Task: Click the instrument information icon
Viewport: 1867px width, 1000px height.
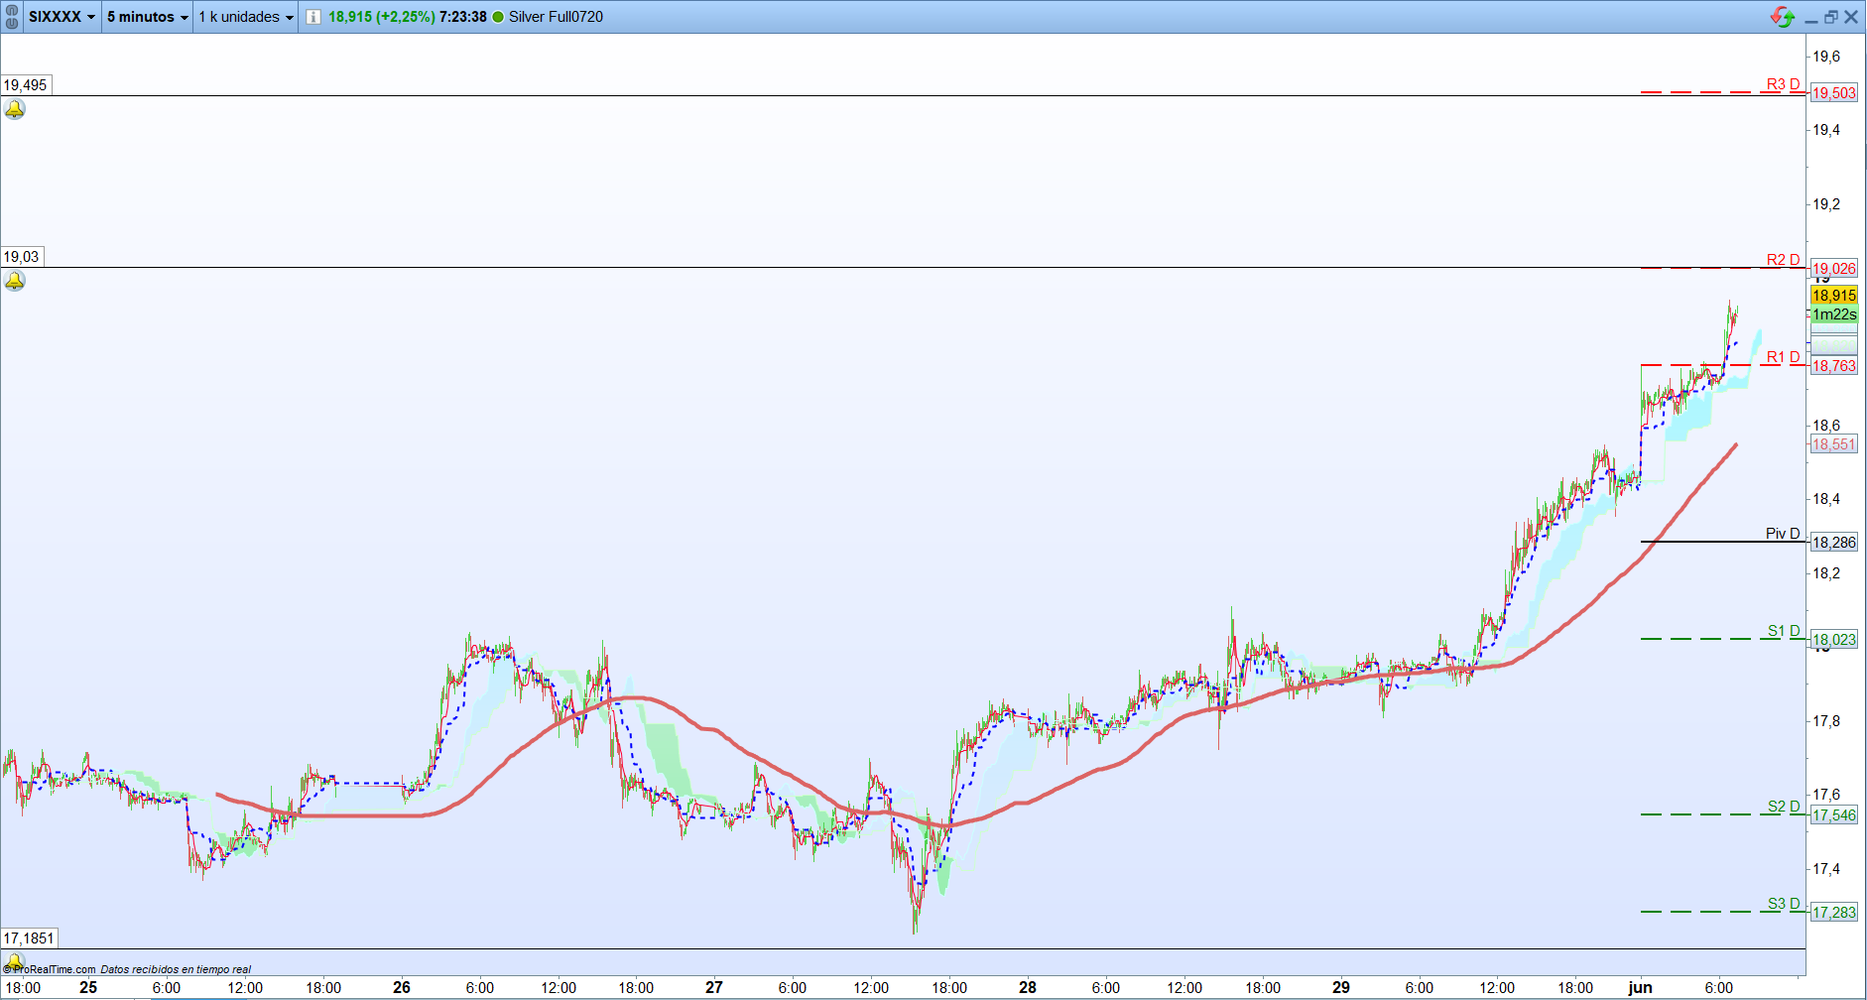Action: pyautogui.click(x=313, y=17)
